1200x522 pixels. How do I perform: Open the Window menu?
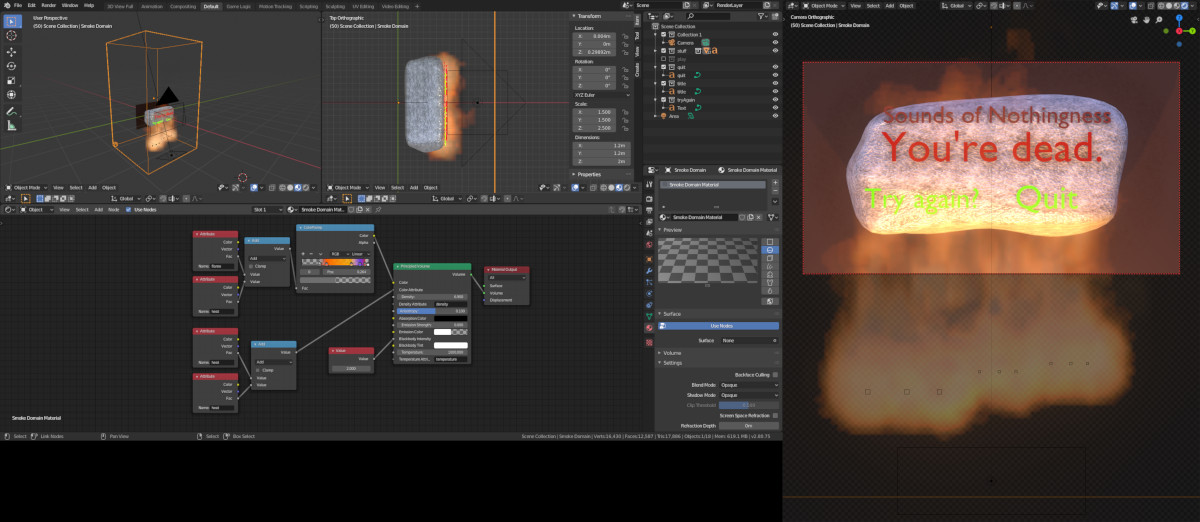coord(69,5)
